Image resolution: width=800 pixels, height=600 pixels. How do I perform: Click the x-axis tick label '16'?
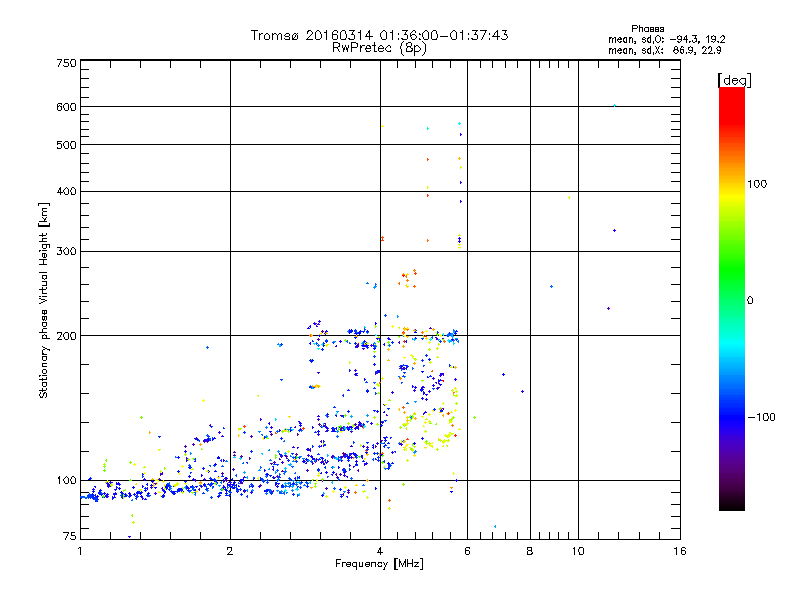680,551
